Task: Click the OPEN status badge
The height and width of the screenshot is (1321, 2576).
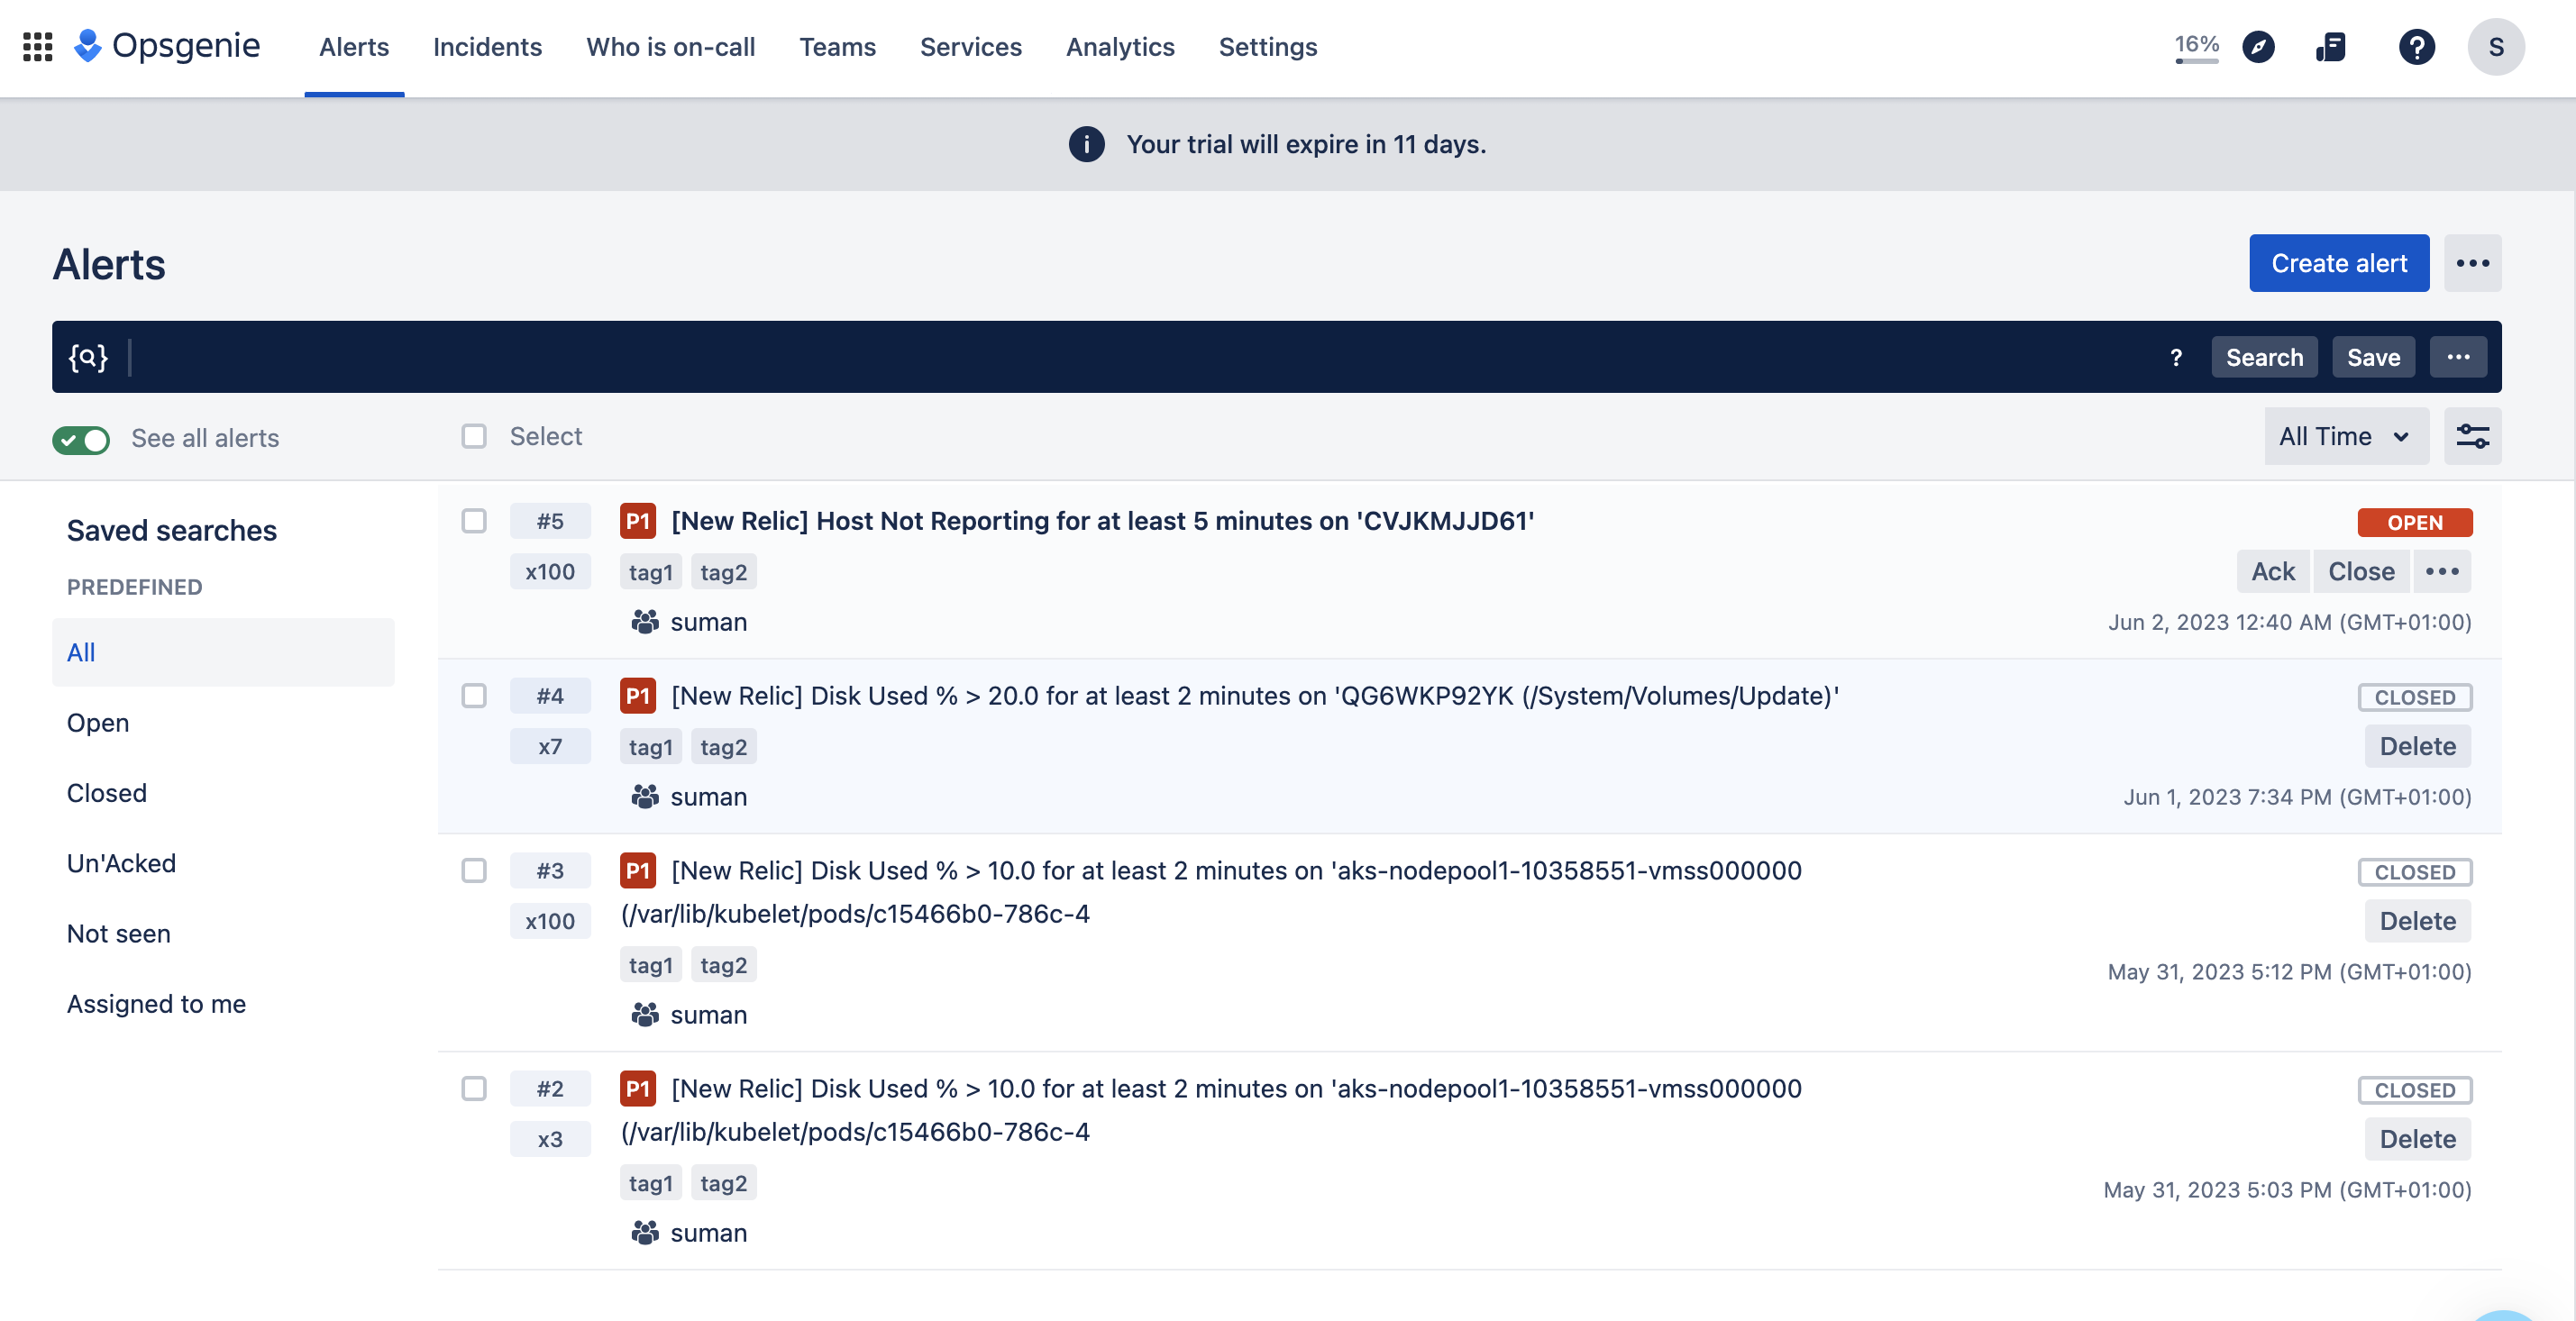Action: [x=2414, y=522]
